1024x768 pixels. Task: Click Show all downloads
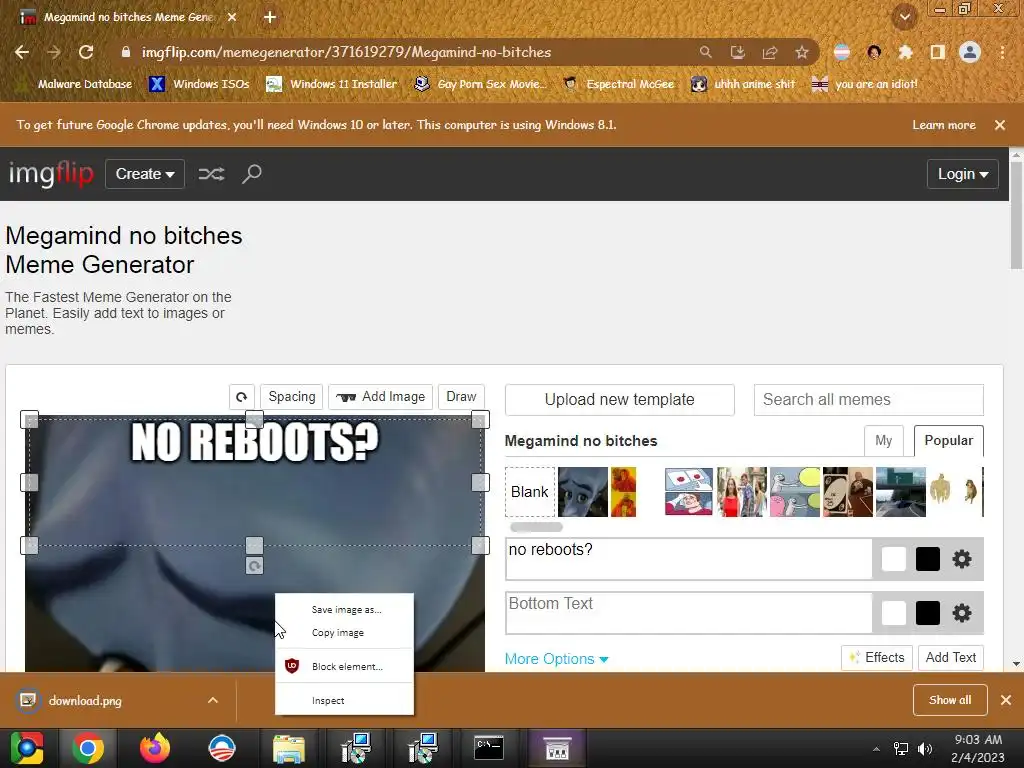click(950, 700)
